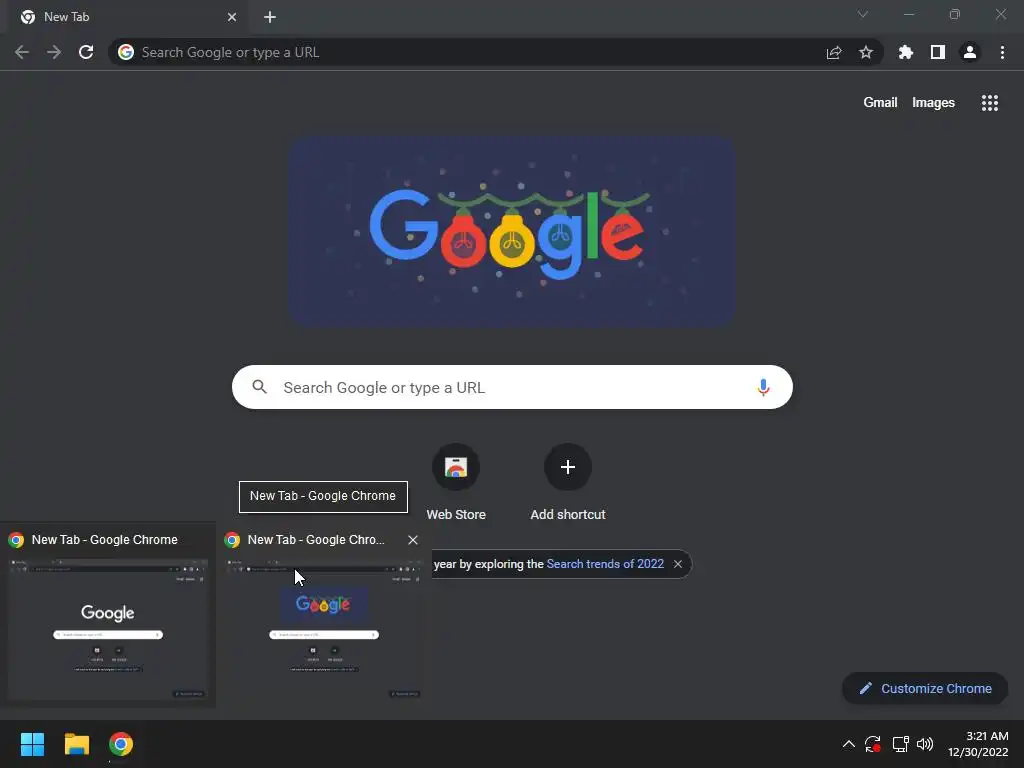Click the Chrome taskbar icon
Viewport: 1024px width, 768px height.
[x=121, y=744]
